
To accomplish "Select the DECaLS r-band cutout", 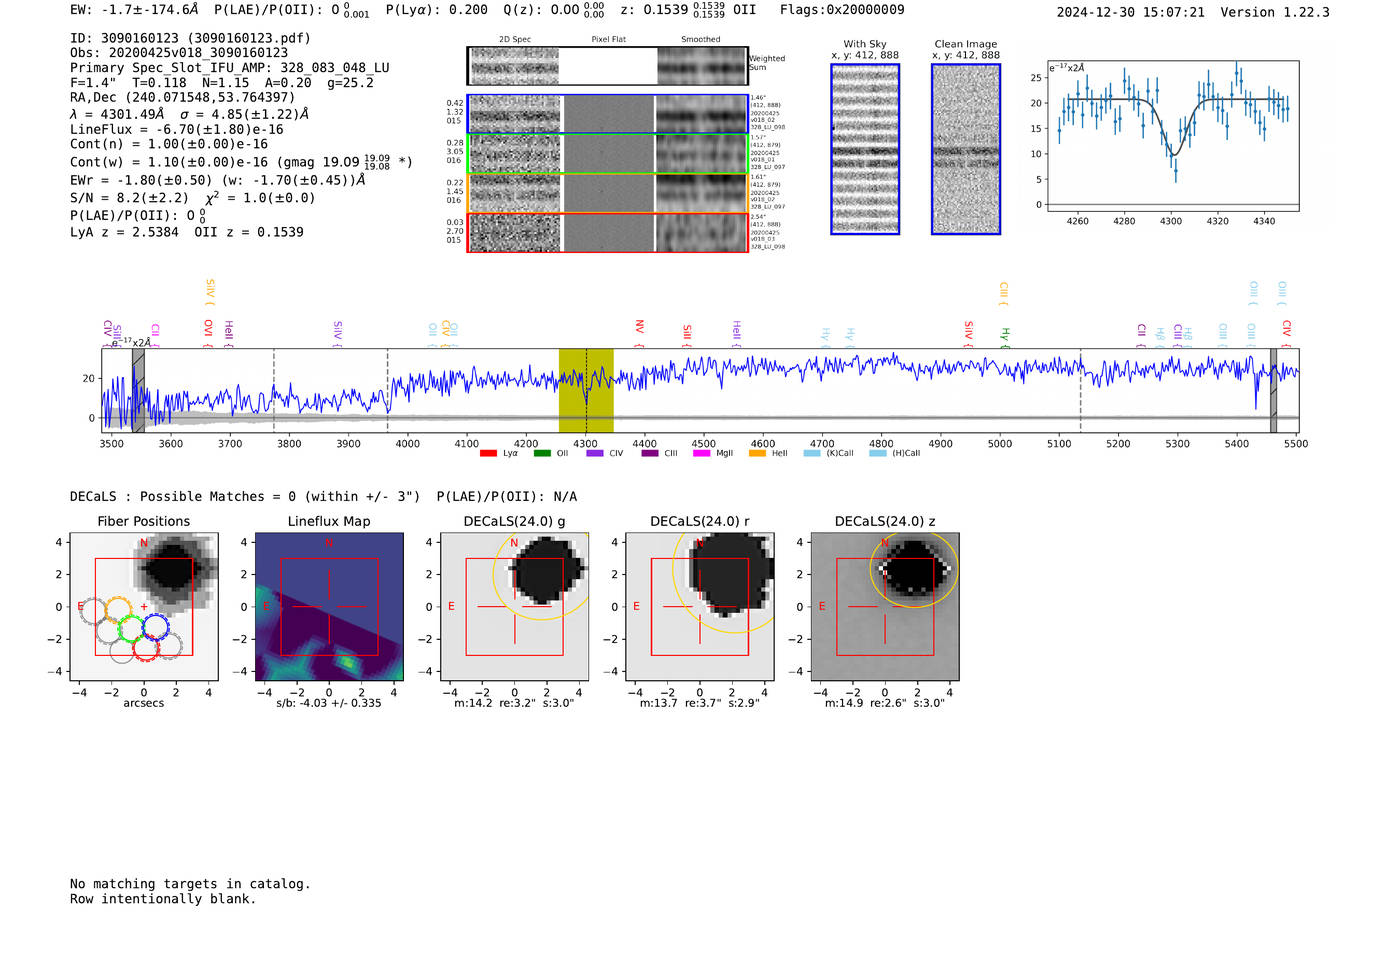I will [699, 607].
